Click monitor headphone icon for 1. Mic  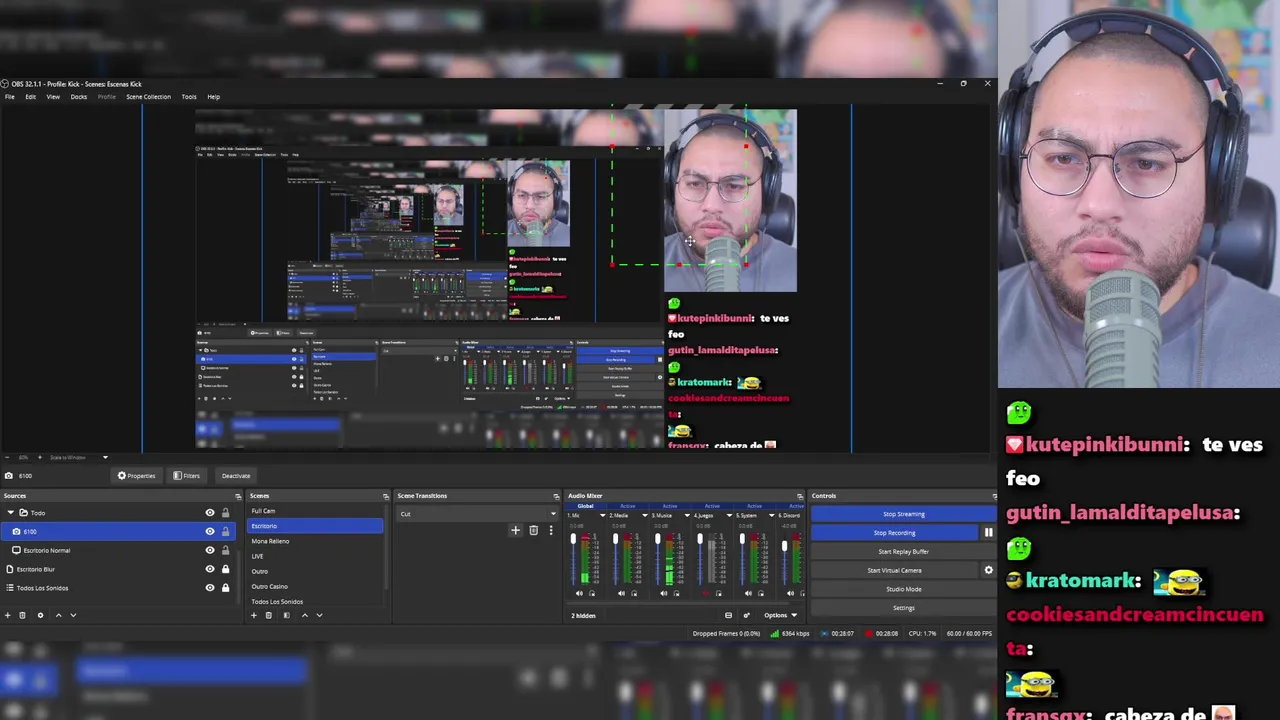(592, 593)
